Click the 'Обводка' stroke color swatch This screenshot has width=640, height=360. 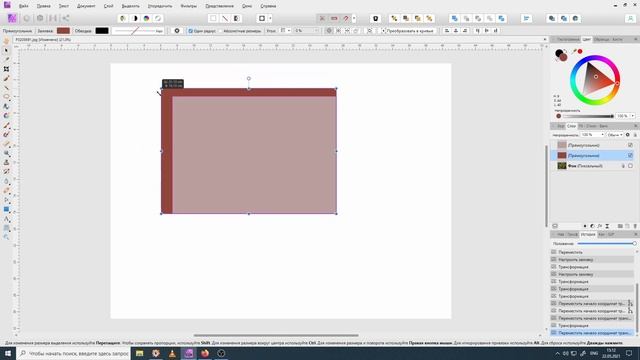[x=102, y=31]
